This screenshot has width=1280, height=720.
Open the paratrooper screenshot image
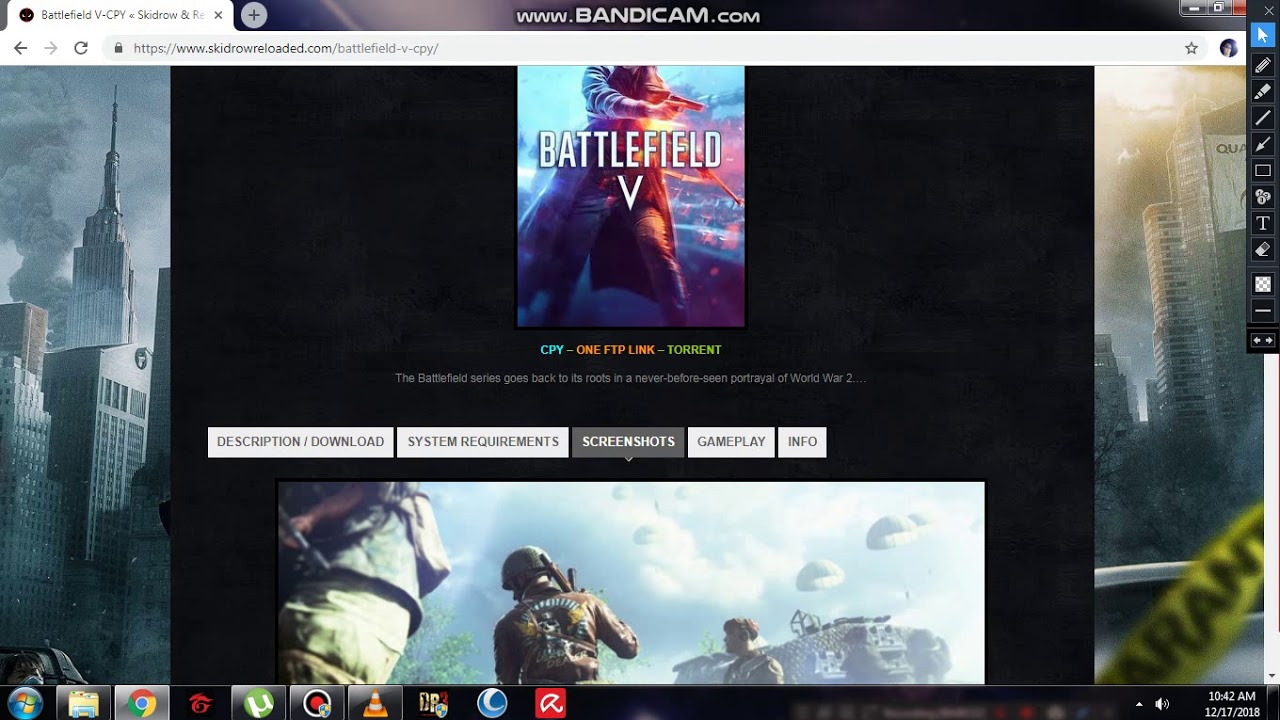pos(631,583)
